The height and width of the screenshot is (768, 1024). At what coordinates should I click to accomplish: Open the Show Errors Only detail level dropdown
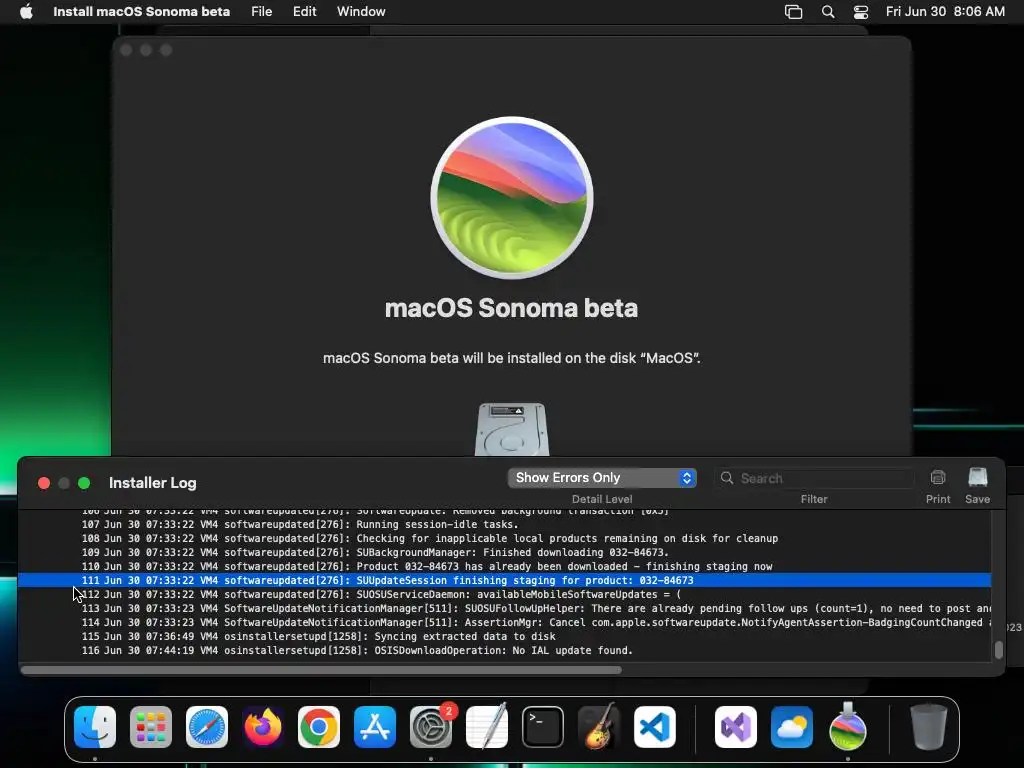[x=602, y=477]
